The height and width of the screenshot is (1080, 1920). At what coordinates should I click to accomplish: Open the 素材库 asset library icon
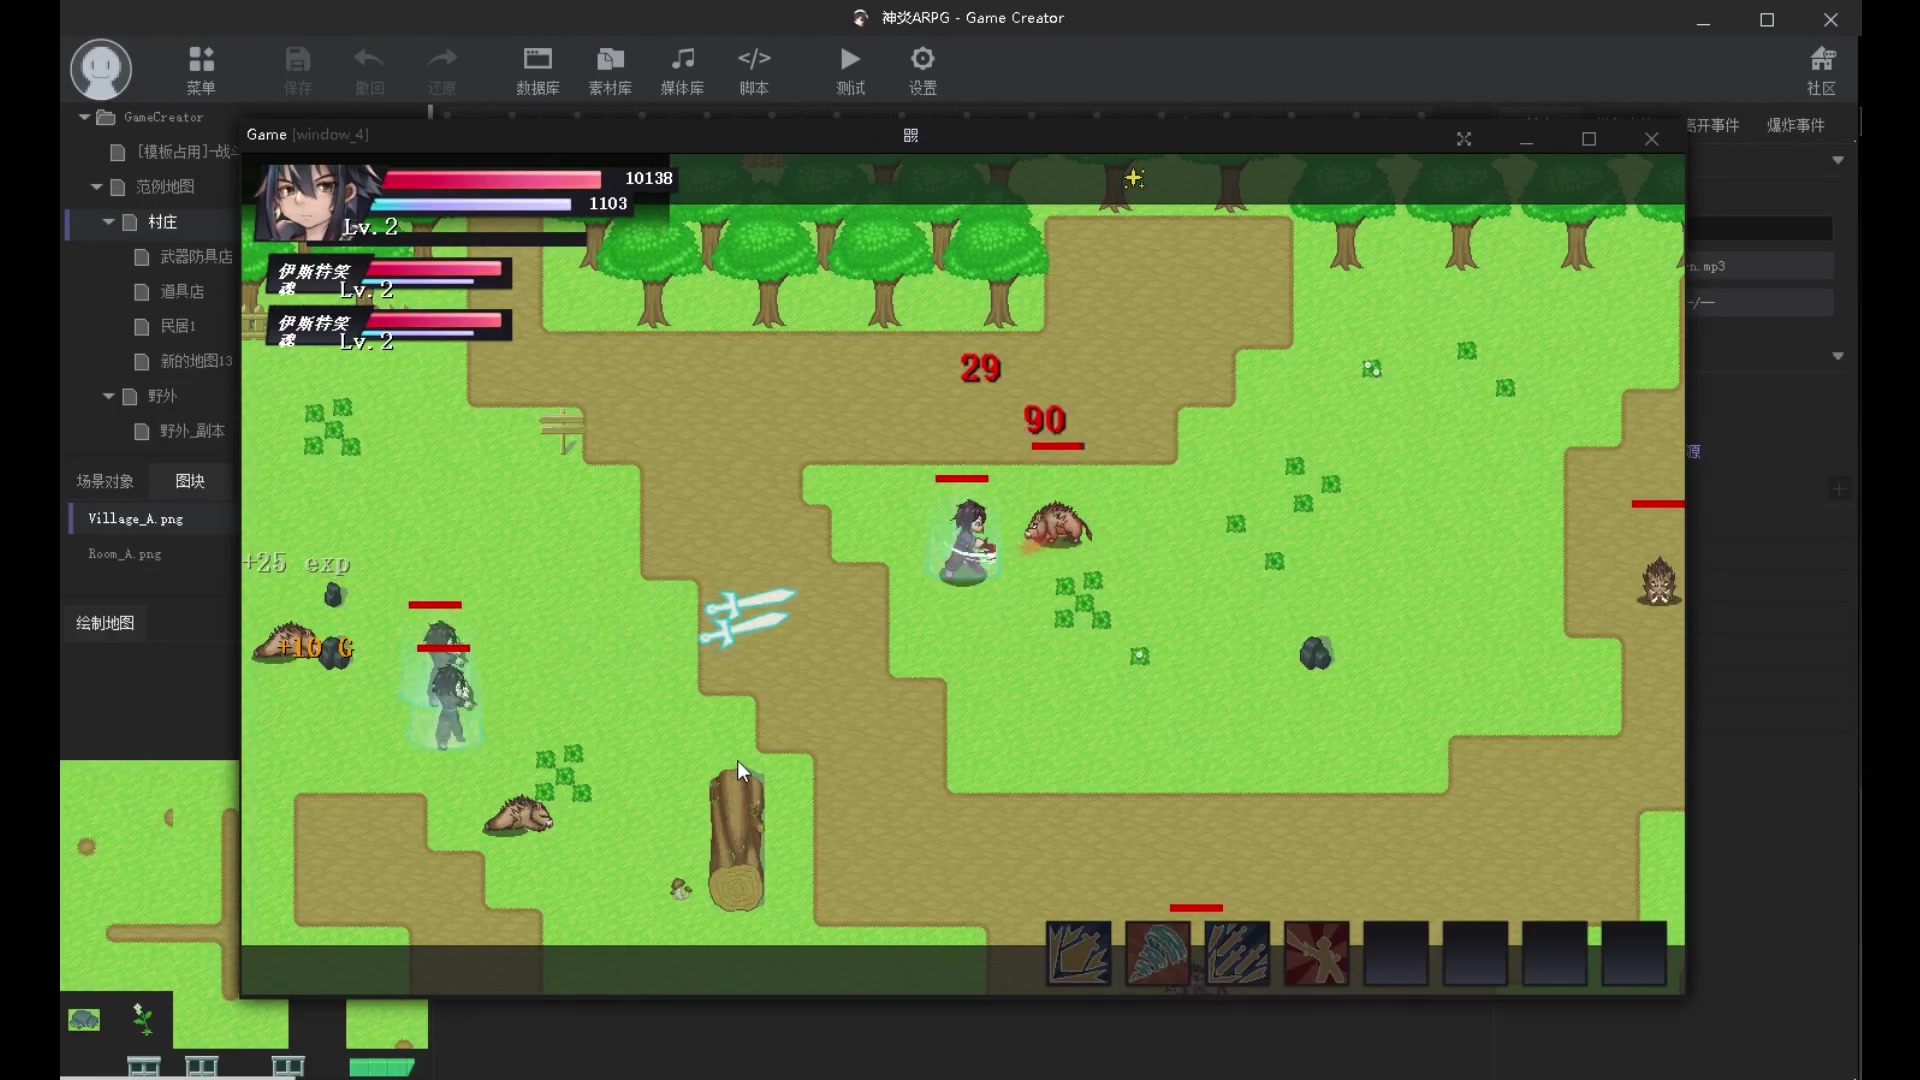click(610, 69)
